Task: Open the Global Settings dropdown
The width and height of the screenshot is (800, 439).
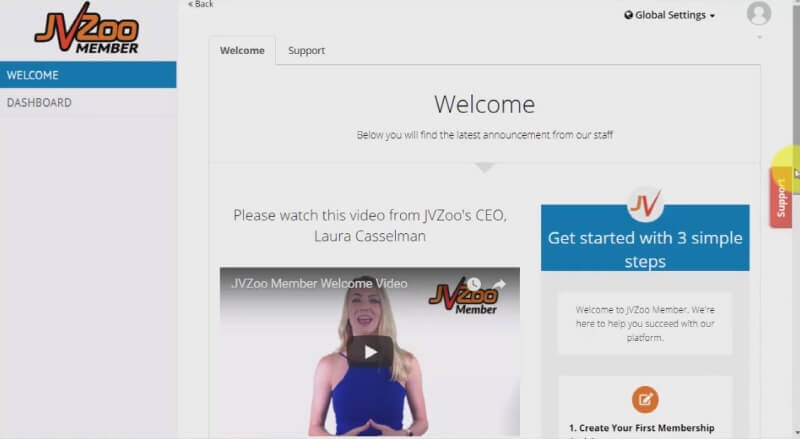Action: [x=669, y=15]
